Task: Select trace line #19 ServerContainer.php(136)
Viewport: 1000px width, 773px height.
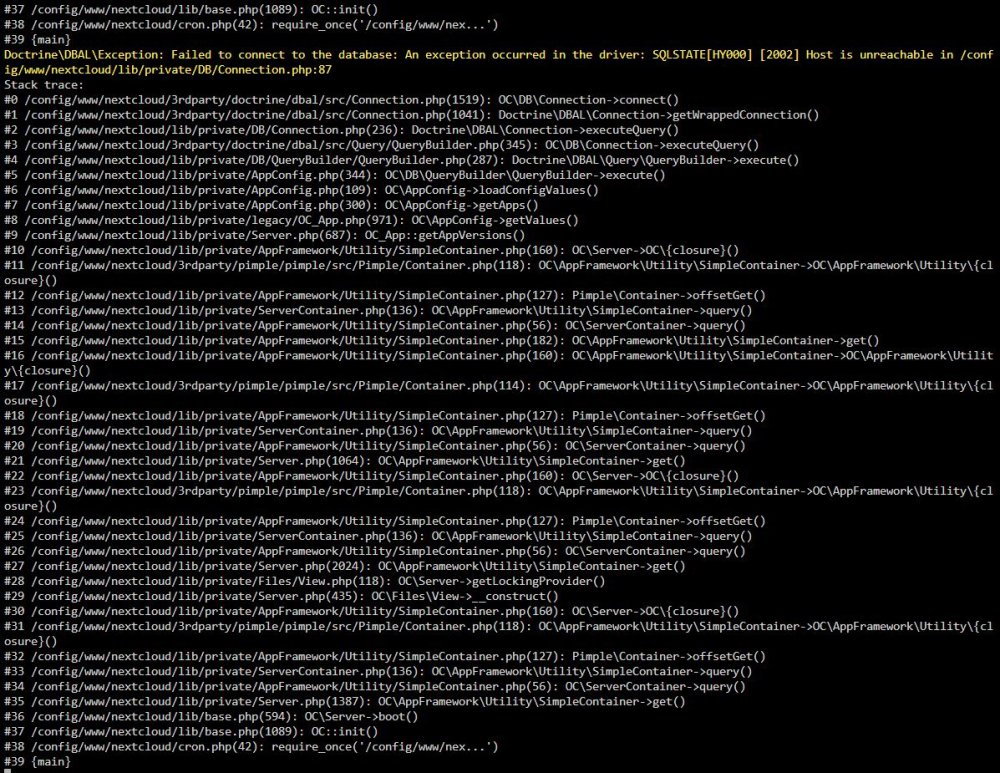Action: coord(378,431)
